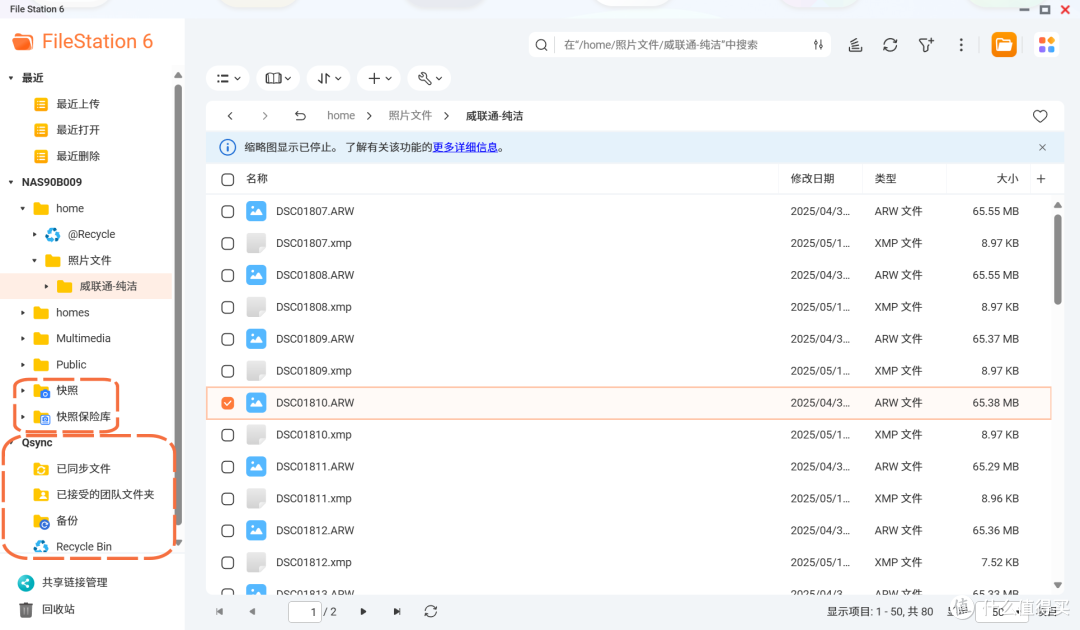The height and width of the screenshot is (630, 1080).
Task: Open Qsync 备份 folder
Action: point(67,521)
